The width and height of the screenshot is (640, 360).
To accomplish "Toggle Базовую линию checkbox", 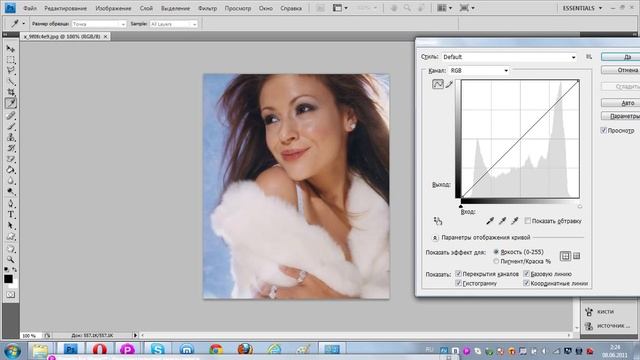I will pos(527,273).
